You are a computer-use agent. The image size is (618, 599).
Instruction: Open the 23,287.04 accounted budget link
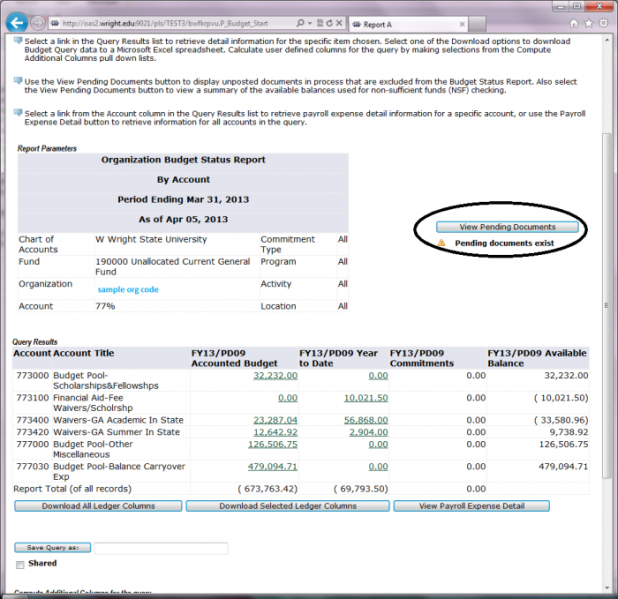pos(275,420)
